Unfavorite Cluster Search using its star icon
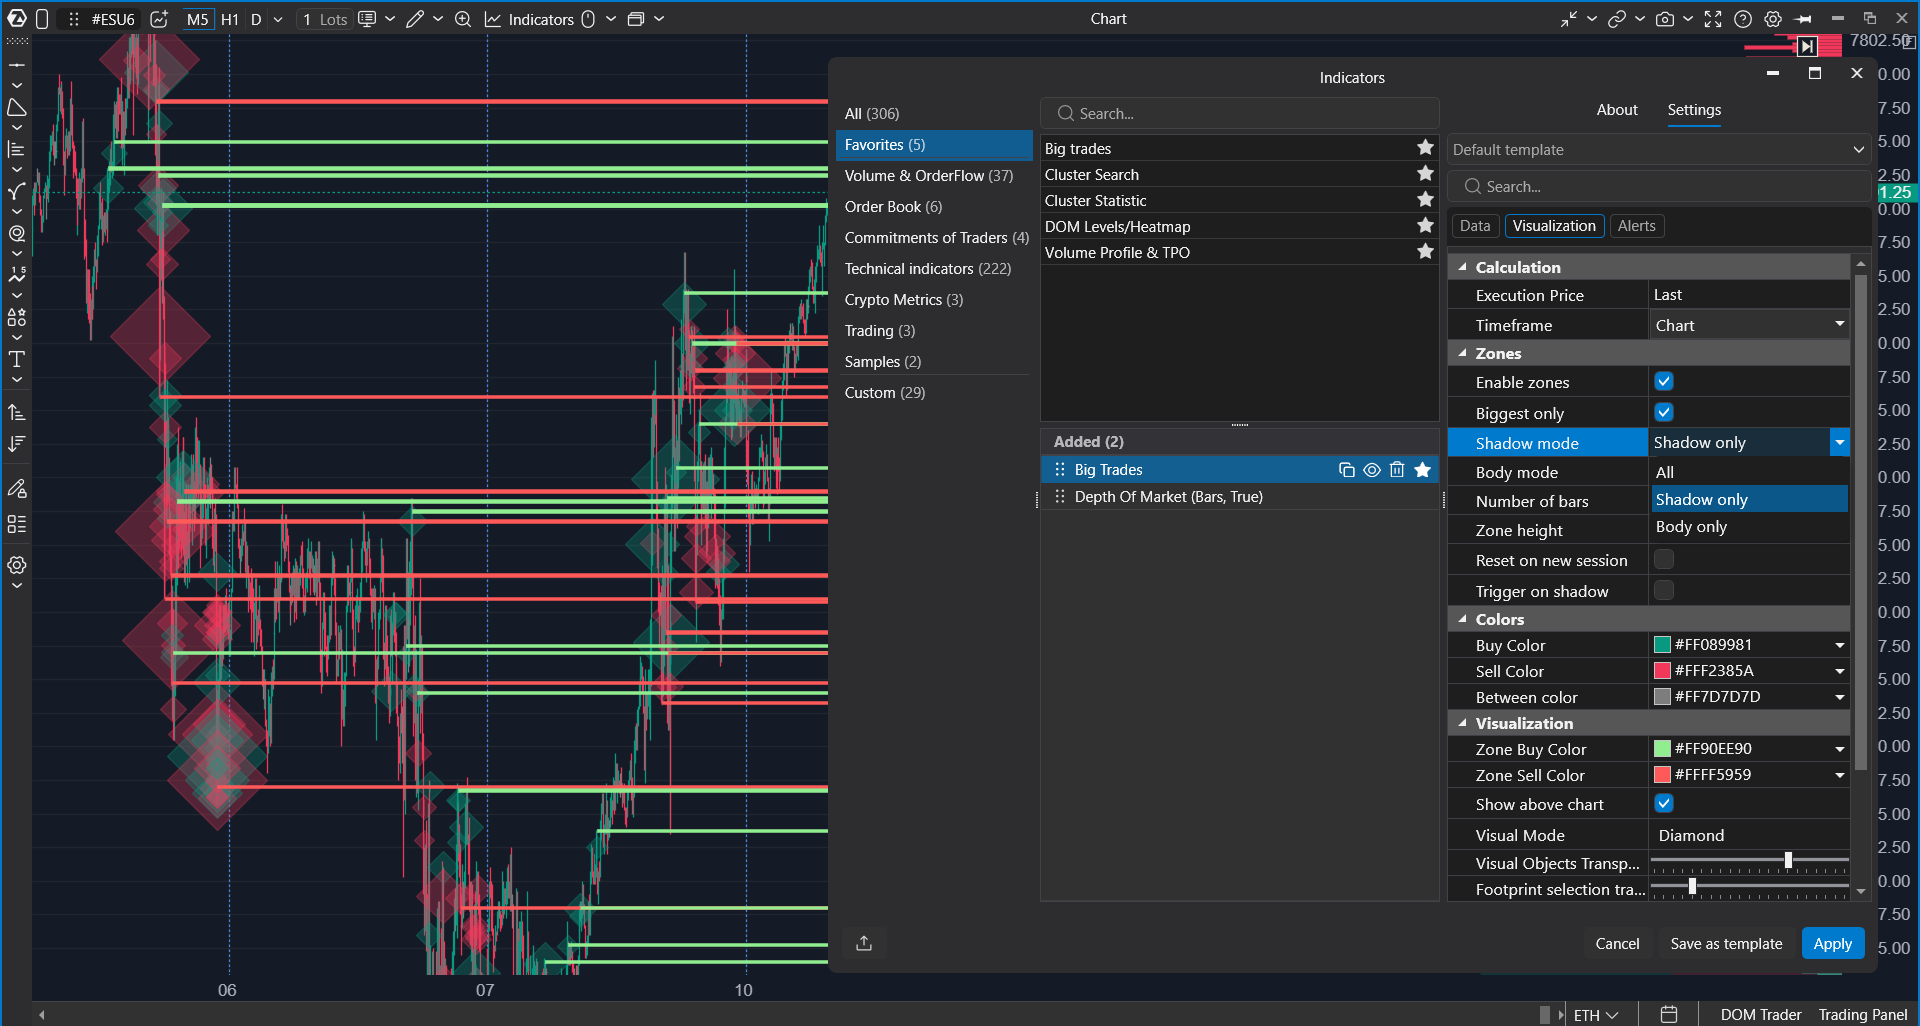Image resolution: width=1920 pixels, height=1026 pixels. (1425, 174)
